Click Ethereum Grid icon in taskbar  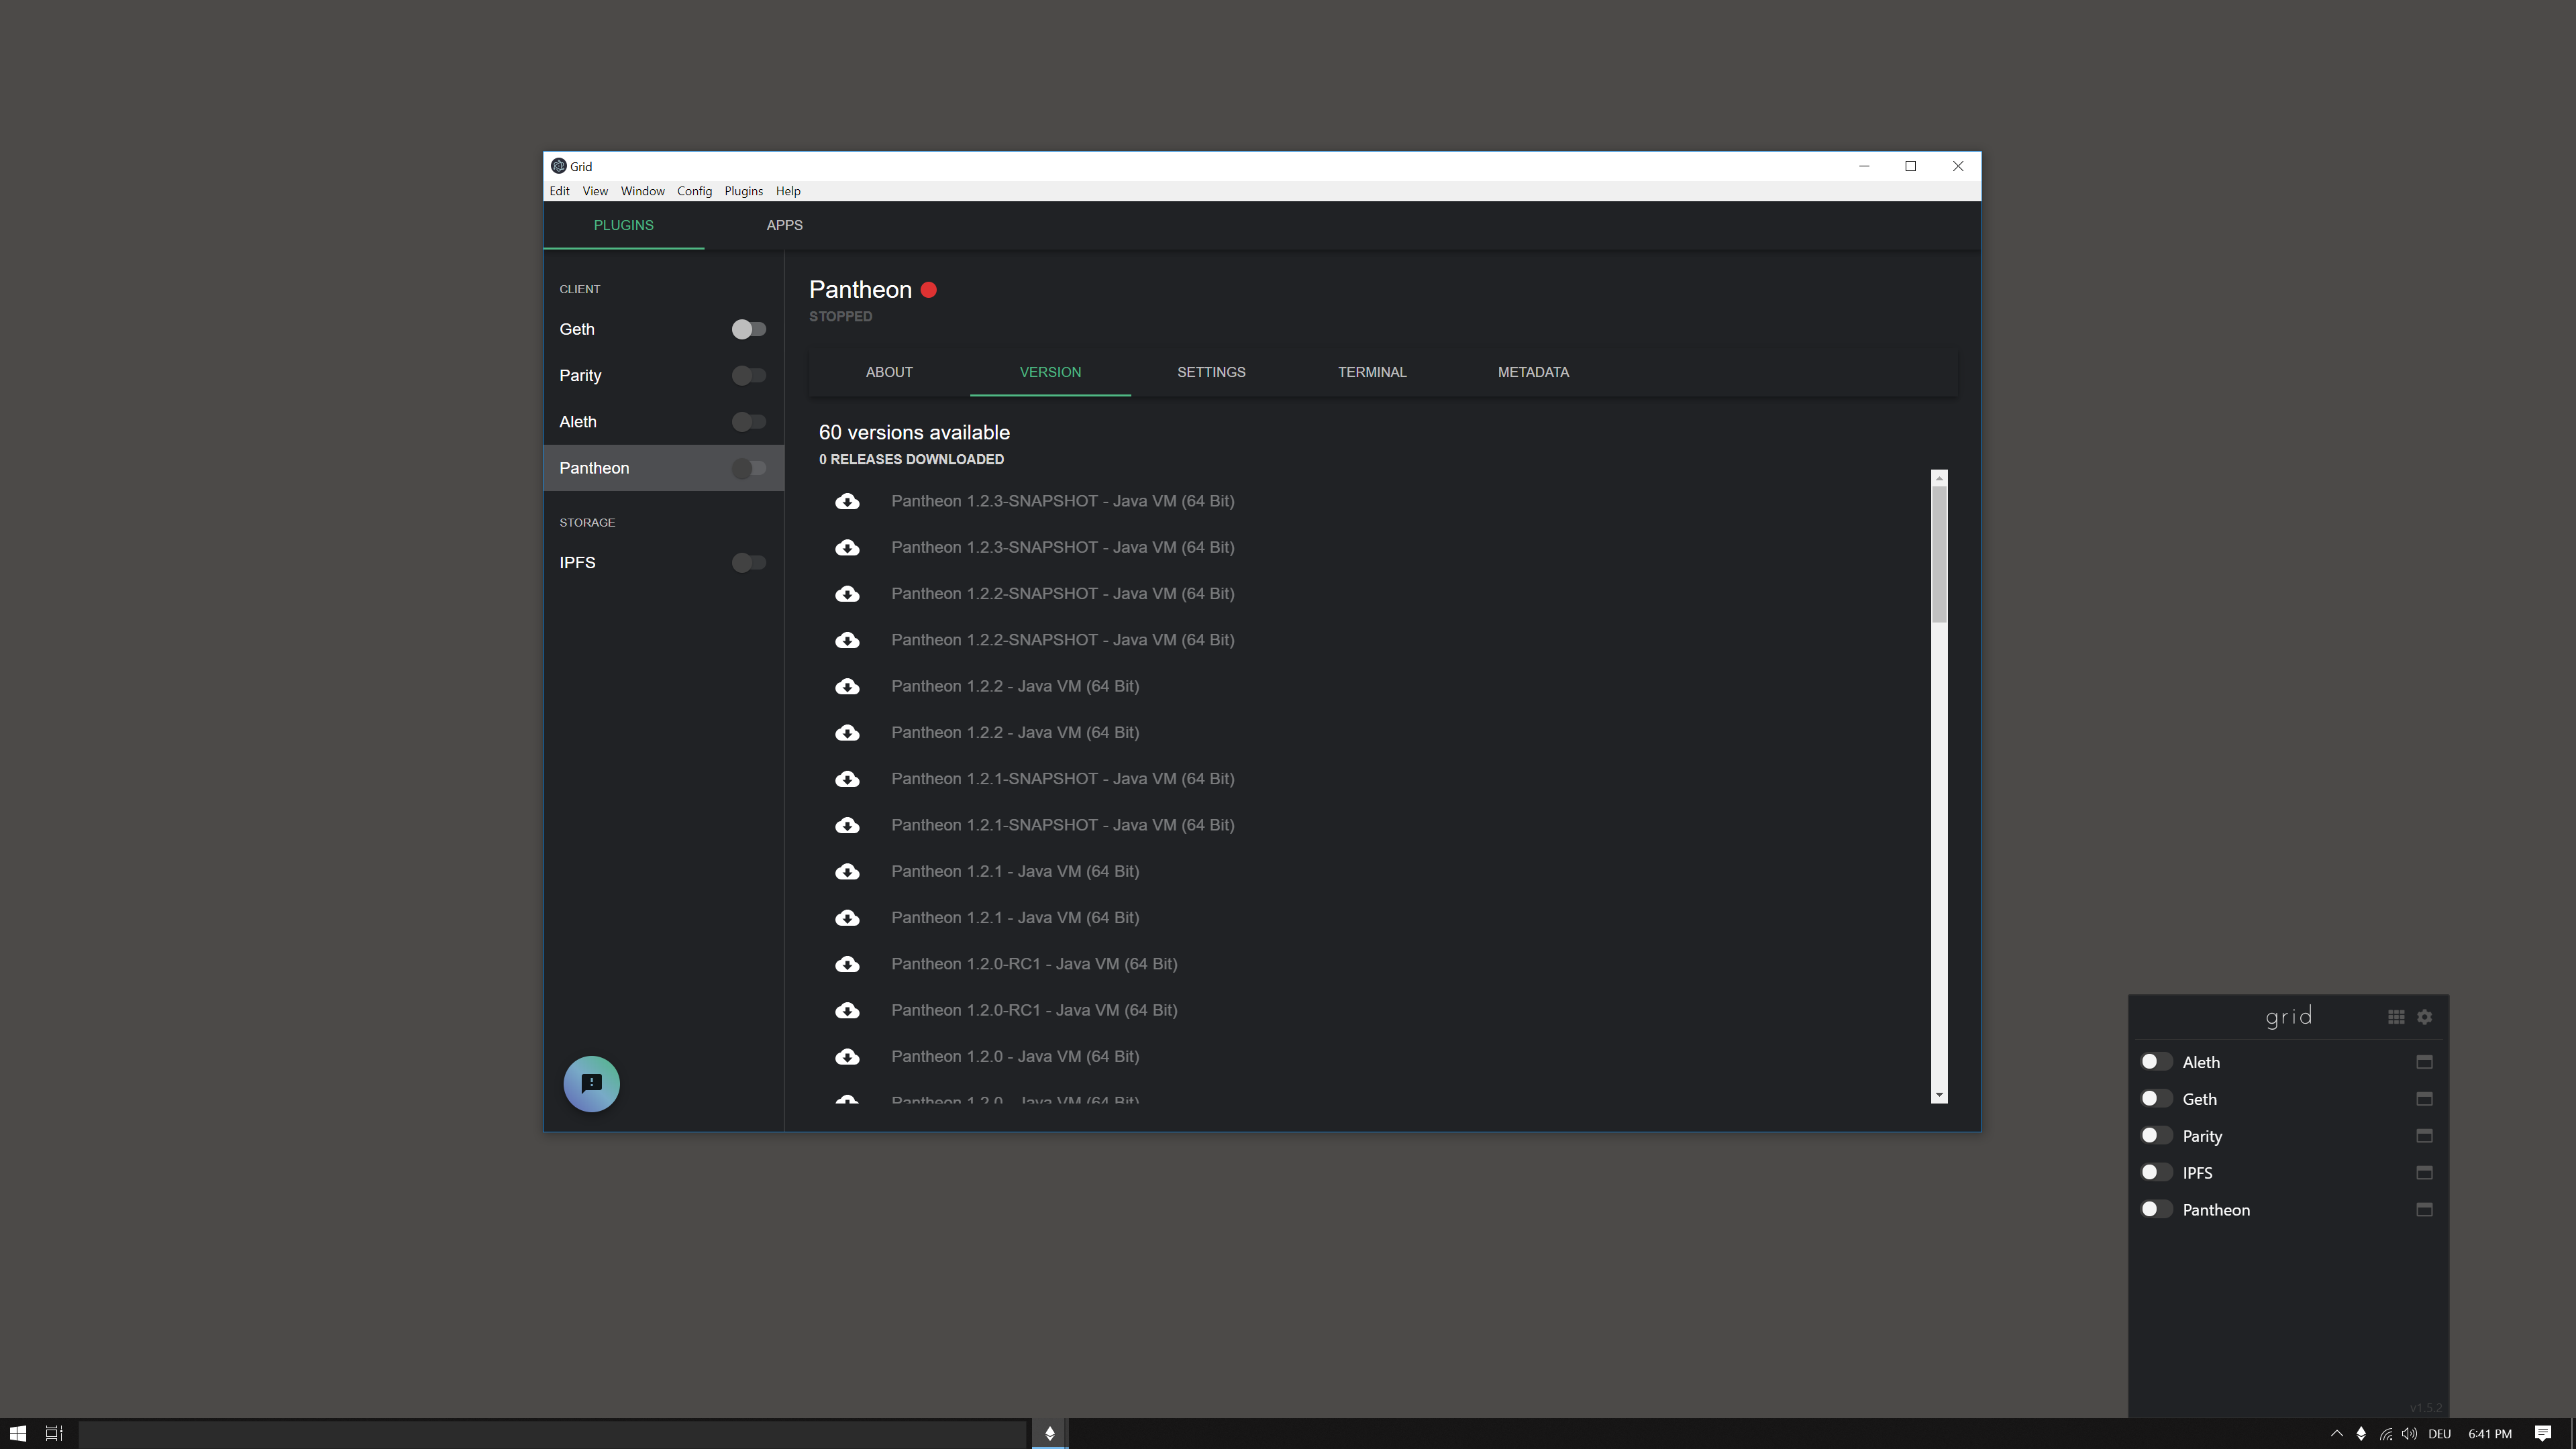(1049, 1433)
